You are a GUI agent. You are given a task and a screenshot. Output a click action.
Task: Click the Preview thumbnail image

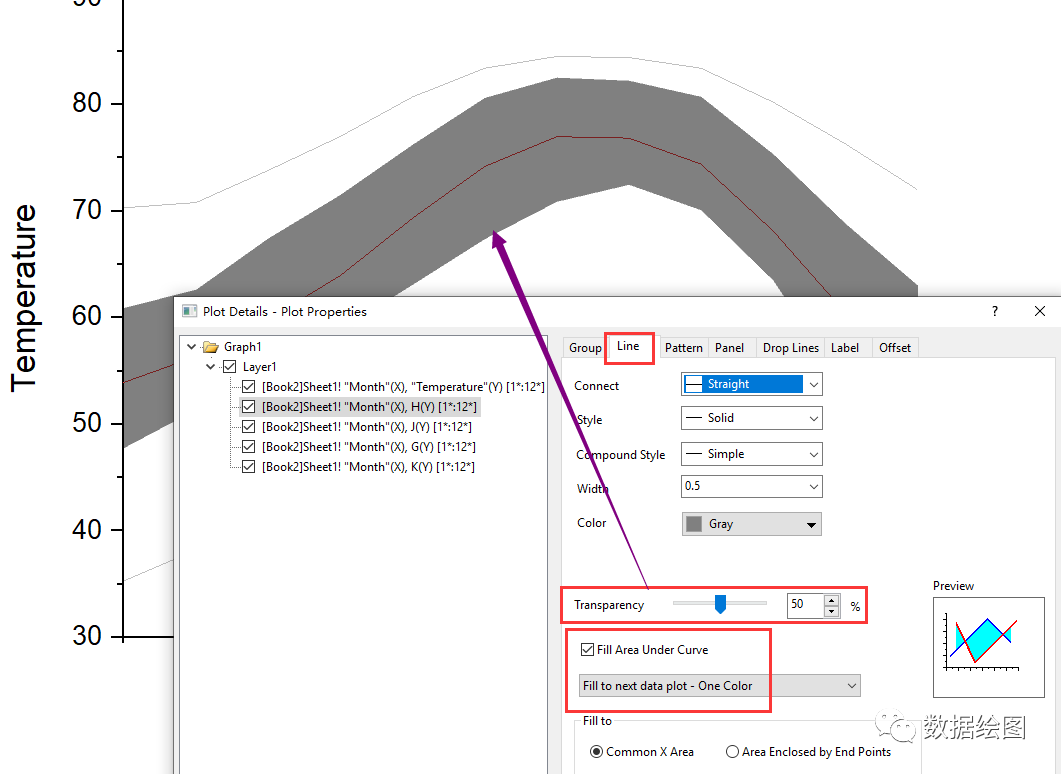[x=989, y=647]
